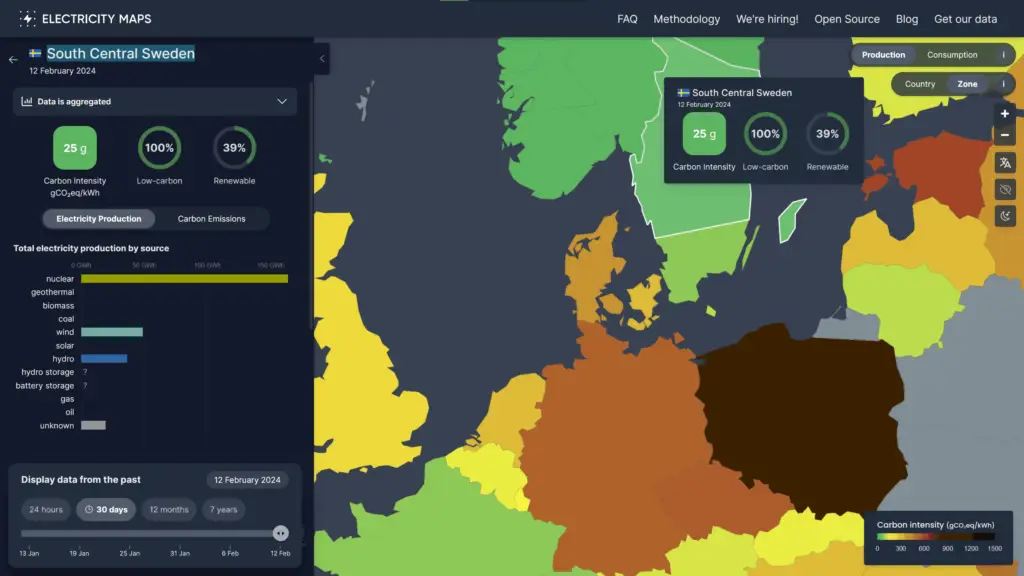The image size is (1024, 576).
Task: Click the 'biomass' row label
Action: tap(58, 306)
